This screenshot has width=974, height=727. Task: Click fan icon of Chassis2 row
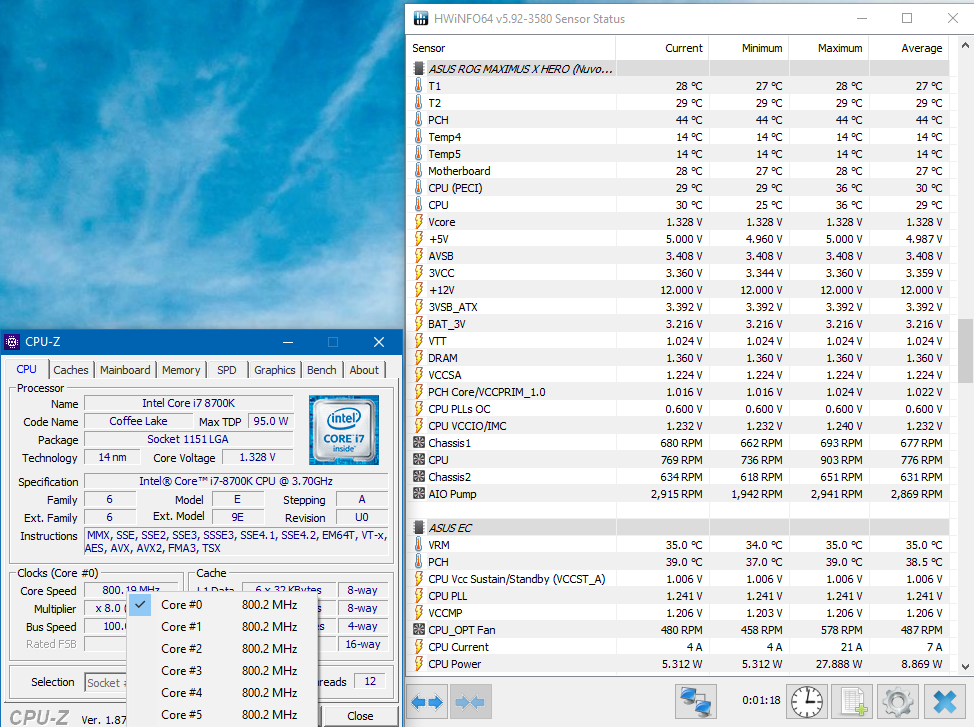click(419, 477)
